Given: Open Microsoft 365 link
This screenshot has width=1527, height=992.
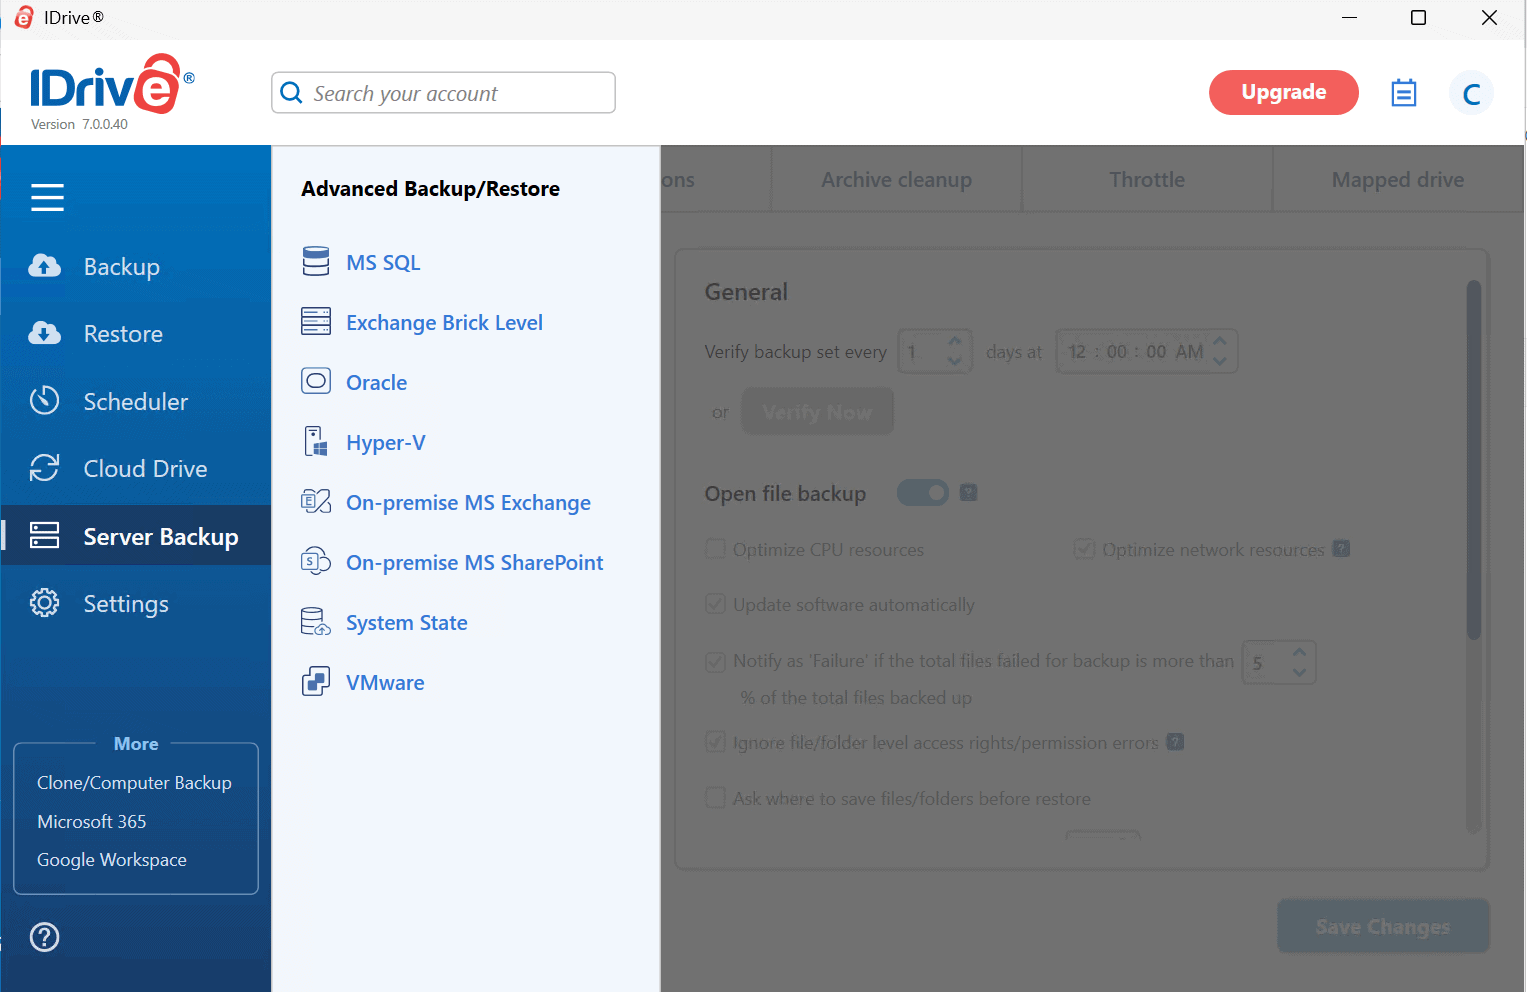Looking at the screenshot, I should coord(91,821).
